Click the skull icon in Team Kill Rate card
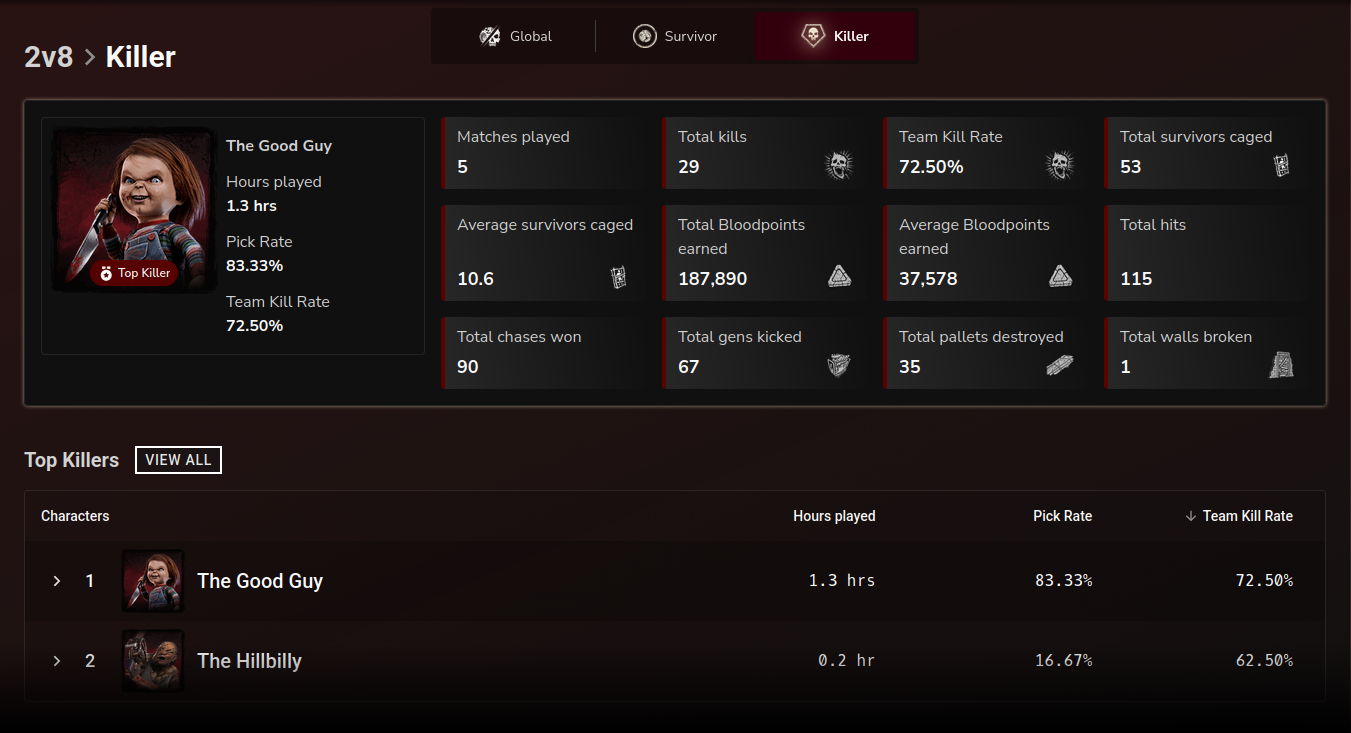1351x733 pixels. [1060, 165]
